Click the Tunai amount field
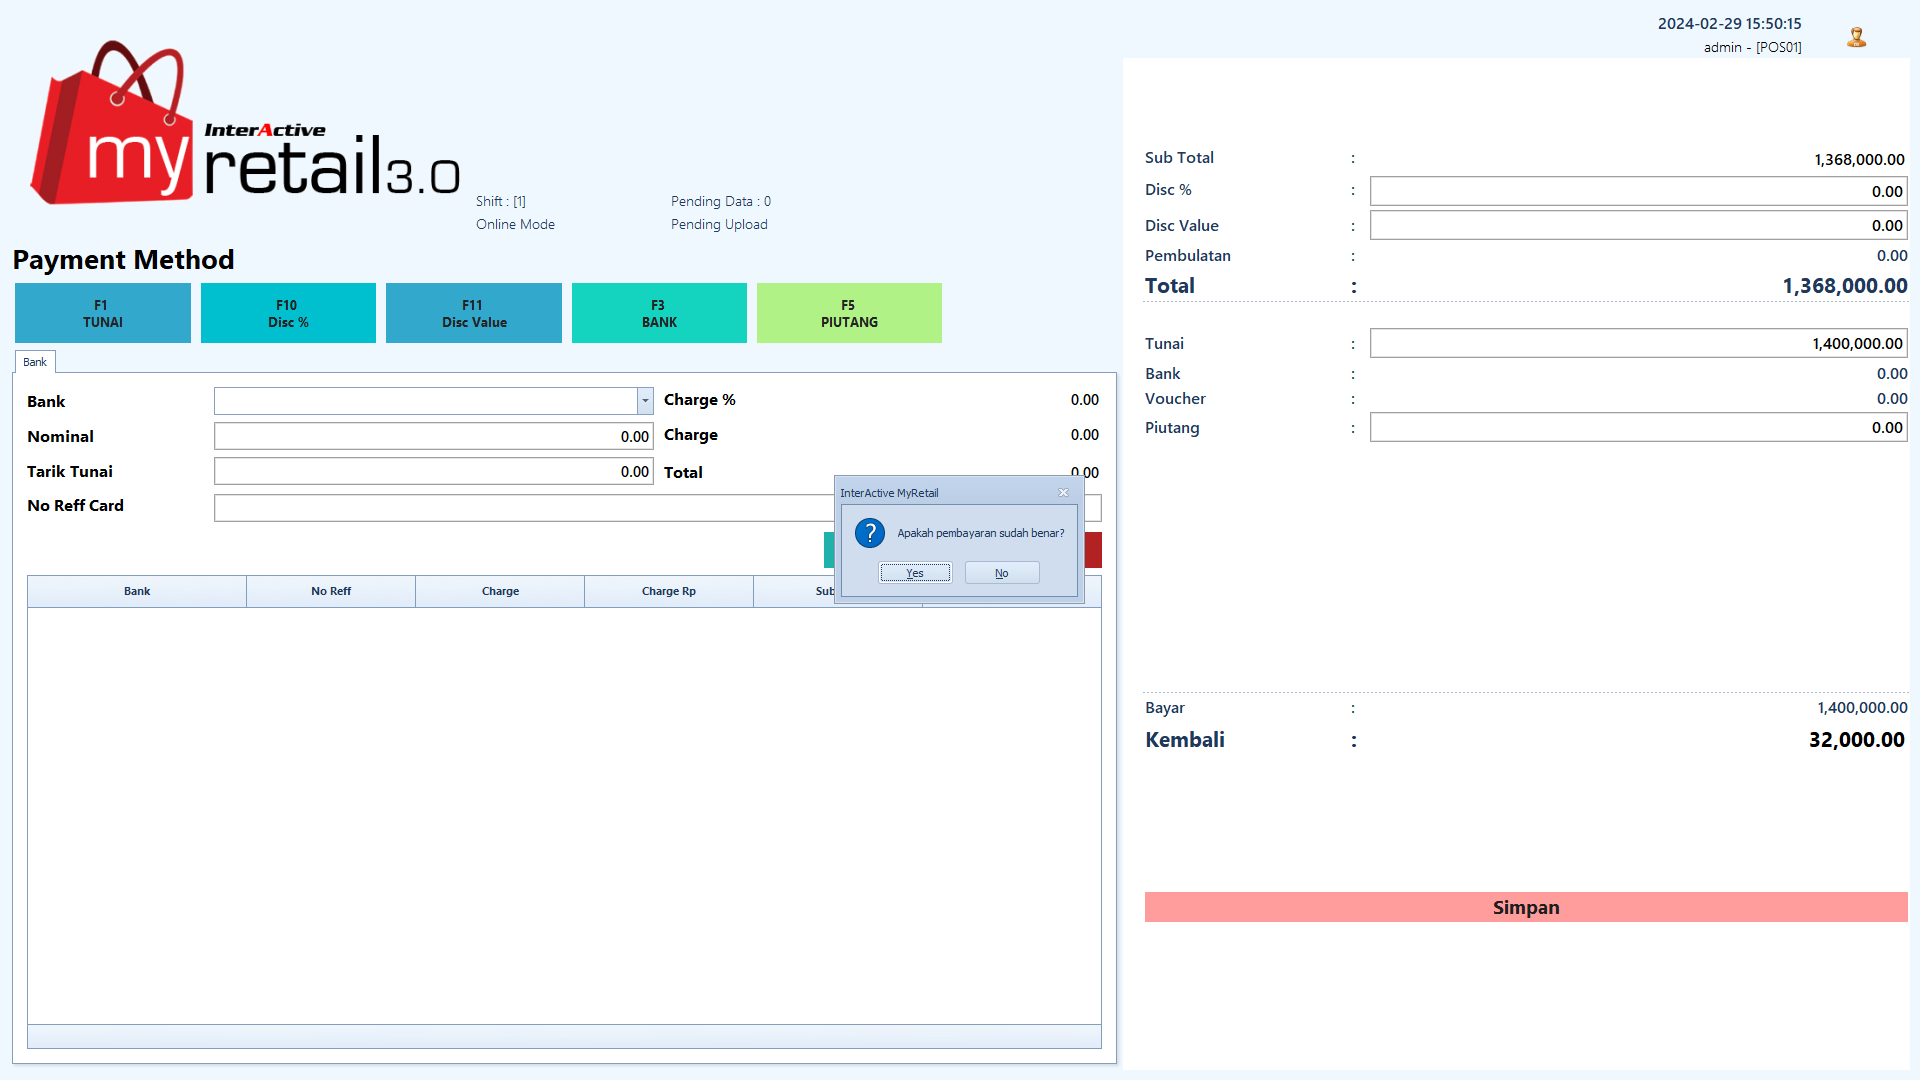Screen dimensions: 1920x1080 [1637, 343]
